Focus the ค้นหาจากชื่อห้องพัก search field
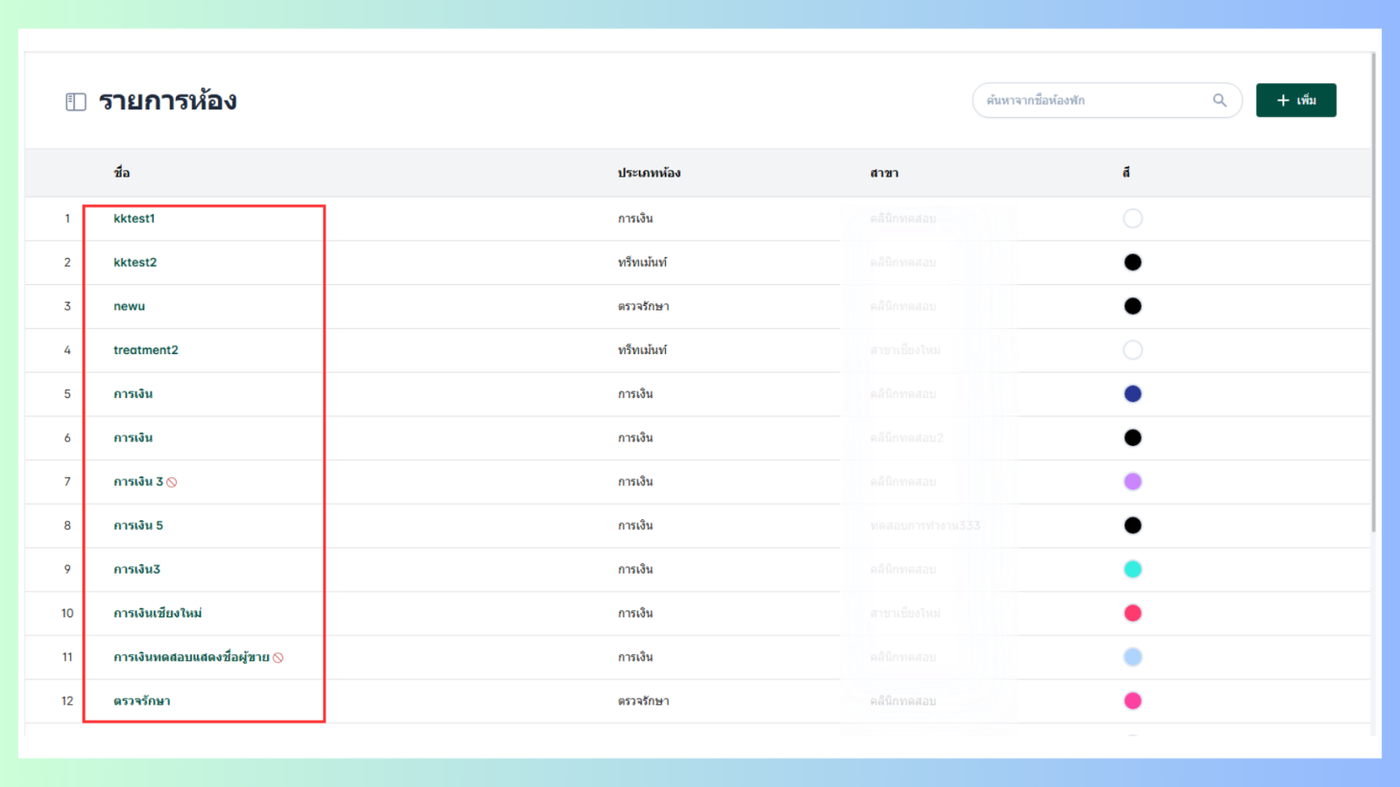Viewport: 1400px width, 787px height. 1107,100
